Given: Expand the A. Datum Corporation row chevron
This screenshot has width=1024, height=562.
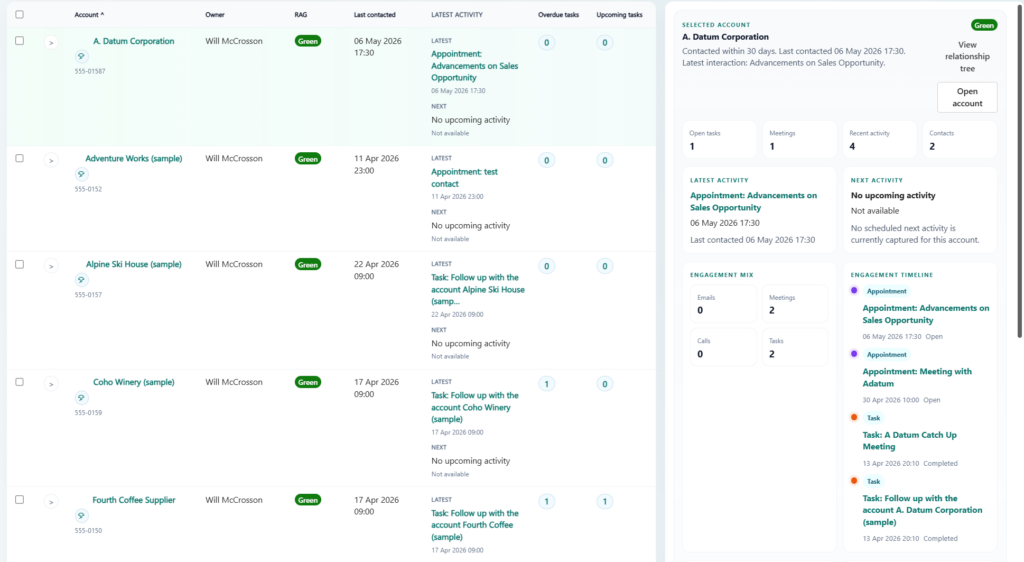Looking at the screenshot, I should point(51,43).
